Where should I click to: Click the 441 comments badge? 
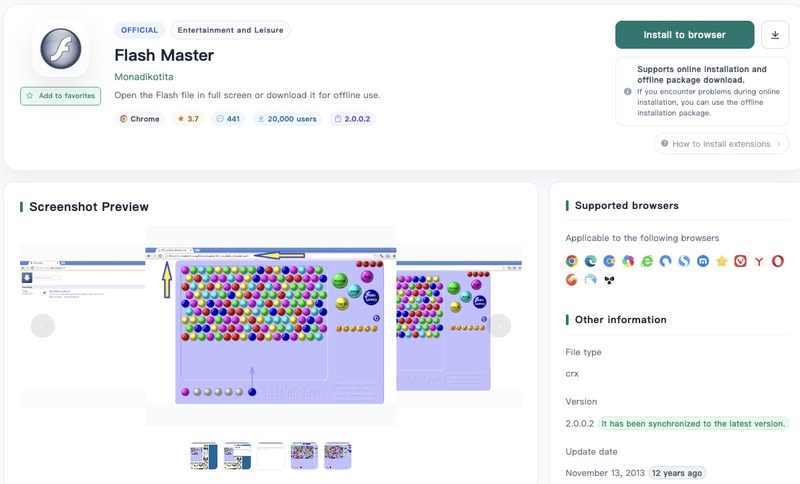[x=228, y=119]
